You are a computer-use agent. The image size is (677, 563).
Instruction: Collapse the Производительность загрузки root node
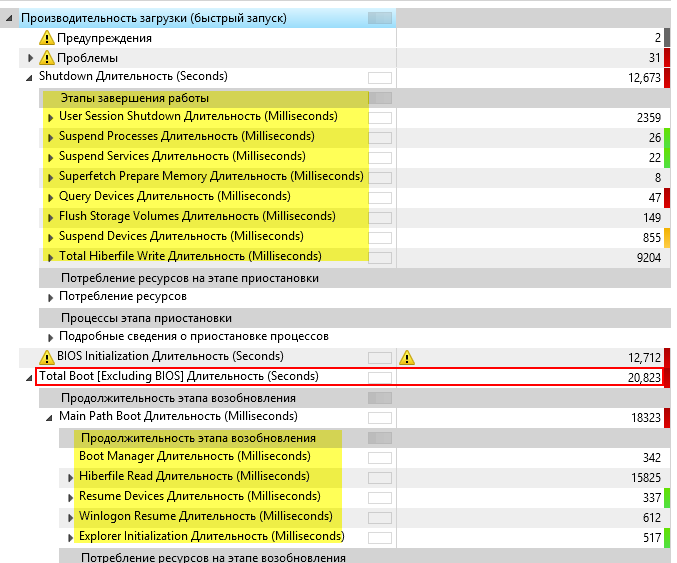(x=9, y=18)
